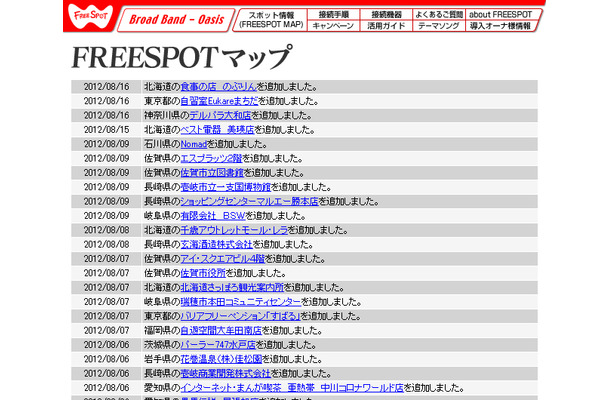The height and width of the screenshot is (400, 610).
Task: Follow the 食事の店 のぷりん link
Action: (219, 86)
